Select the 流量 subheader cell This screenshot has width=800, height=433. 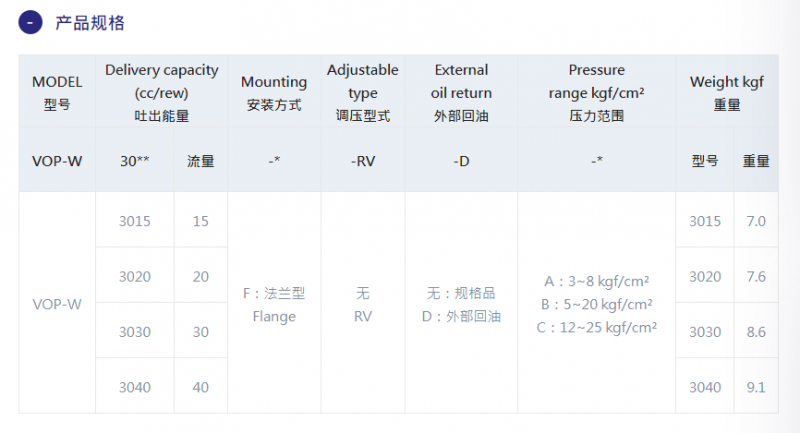click(x=201, y=161)
